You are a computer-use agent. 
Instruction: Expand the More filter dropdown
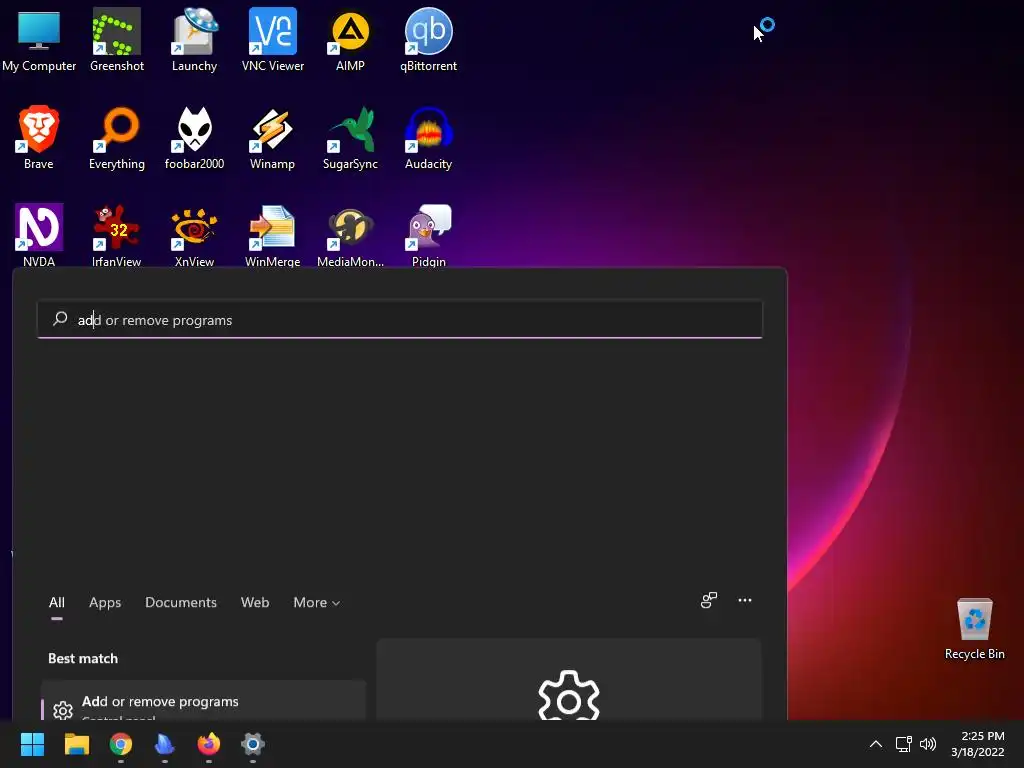point(317,602)
